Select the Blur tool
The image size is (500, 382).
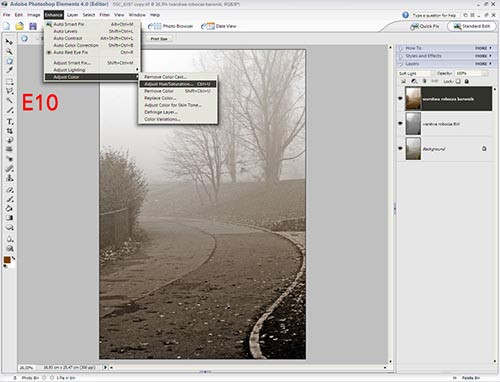(9, 239)
